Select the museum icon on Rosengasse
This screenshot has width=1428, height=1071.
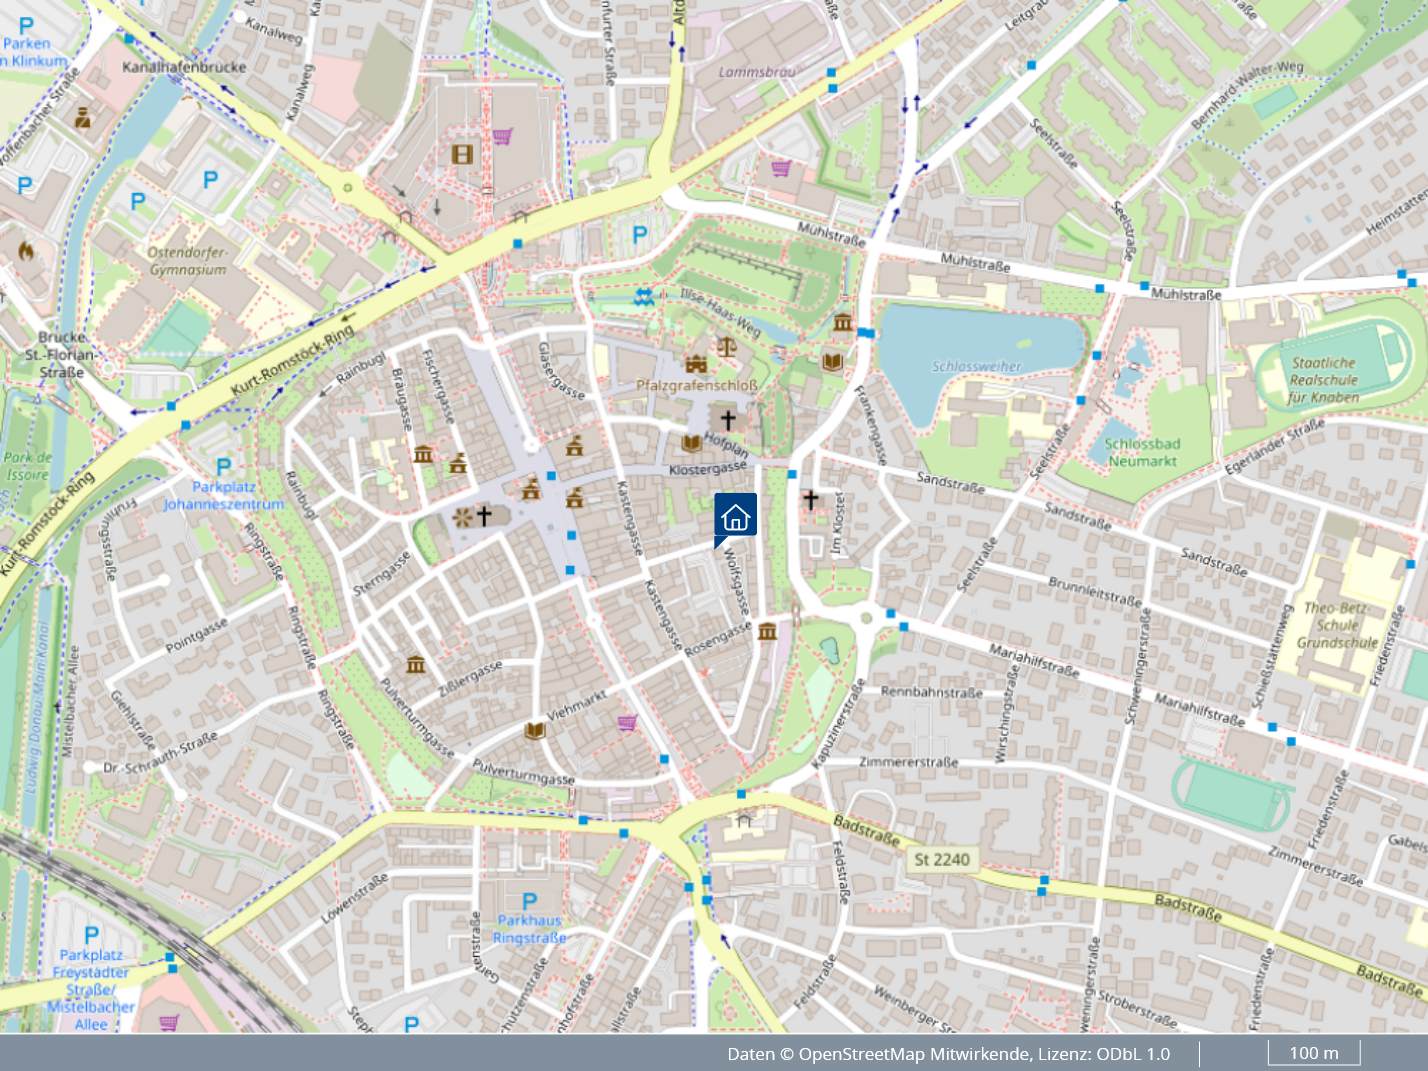[767, 631]
